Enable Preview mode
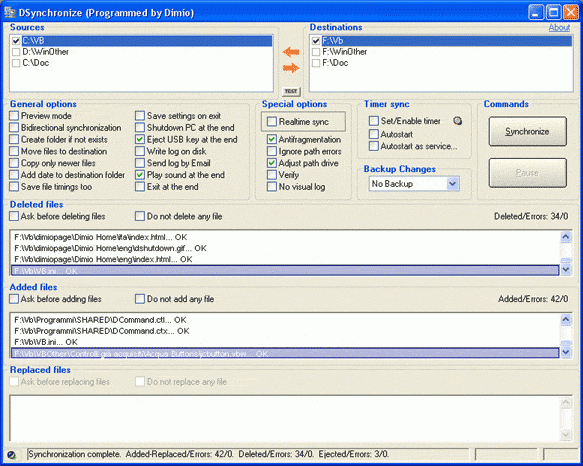Image resolution: width=583 pixels, height=466 pixels. tap(14, 116)
